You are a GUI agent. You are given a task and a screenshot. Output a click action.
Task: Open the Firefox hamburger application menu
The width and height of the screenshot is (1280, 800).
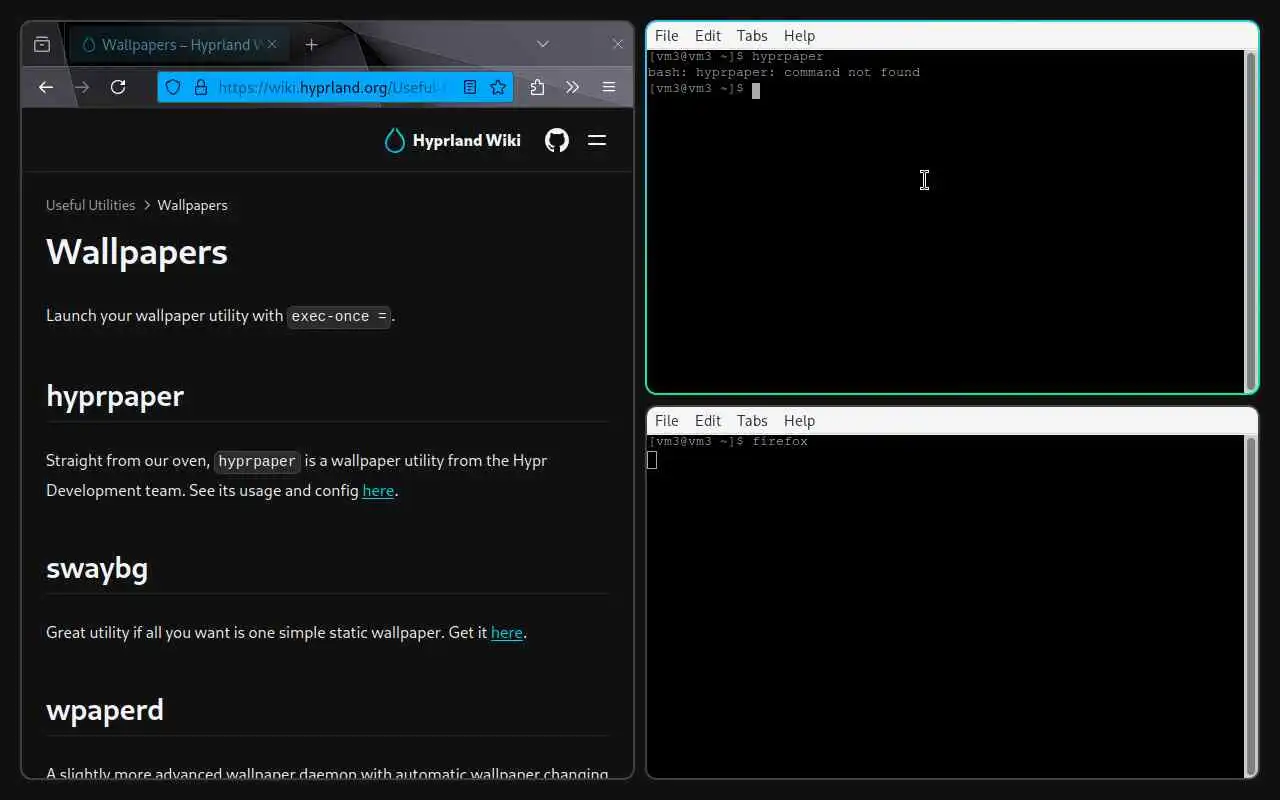point(608,87)
